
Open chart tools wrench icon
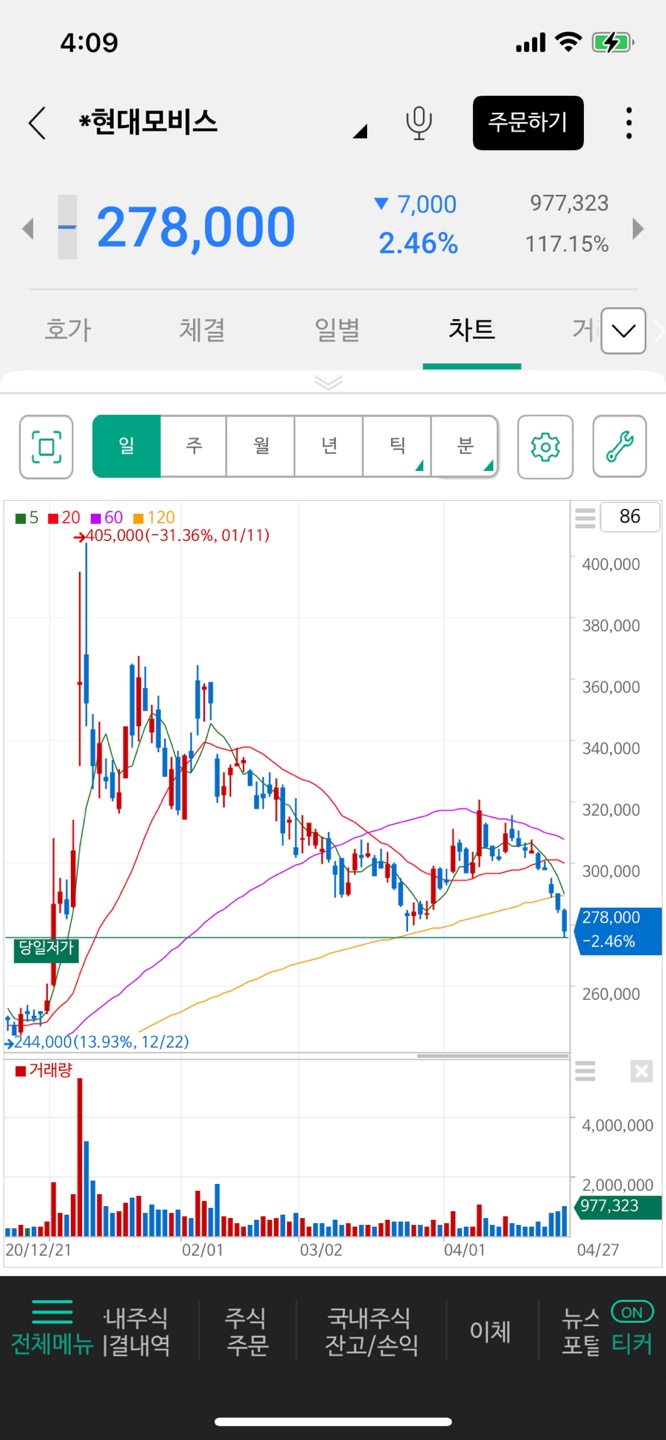tap(620, 446)
